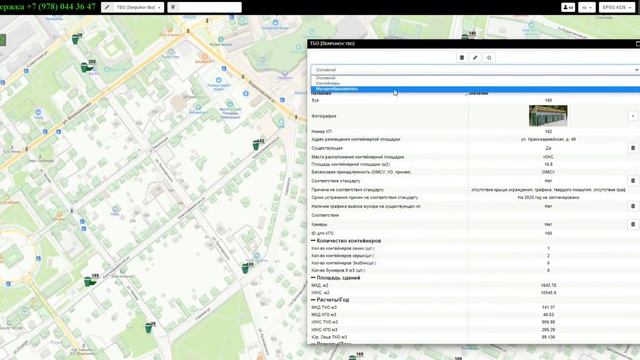The width and height of the screenshot is (640, 360).
Task: Click the Сроки устранения value text
Action: (x=548, y=197)
